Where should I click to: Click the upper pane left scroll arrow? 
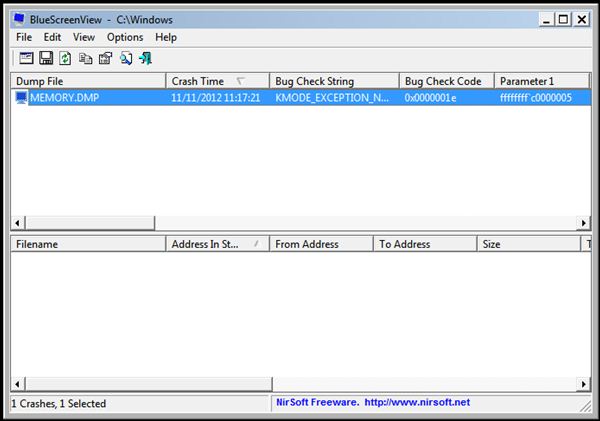[x=18, y=223]
